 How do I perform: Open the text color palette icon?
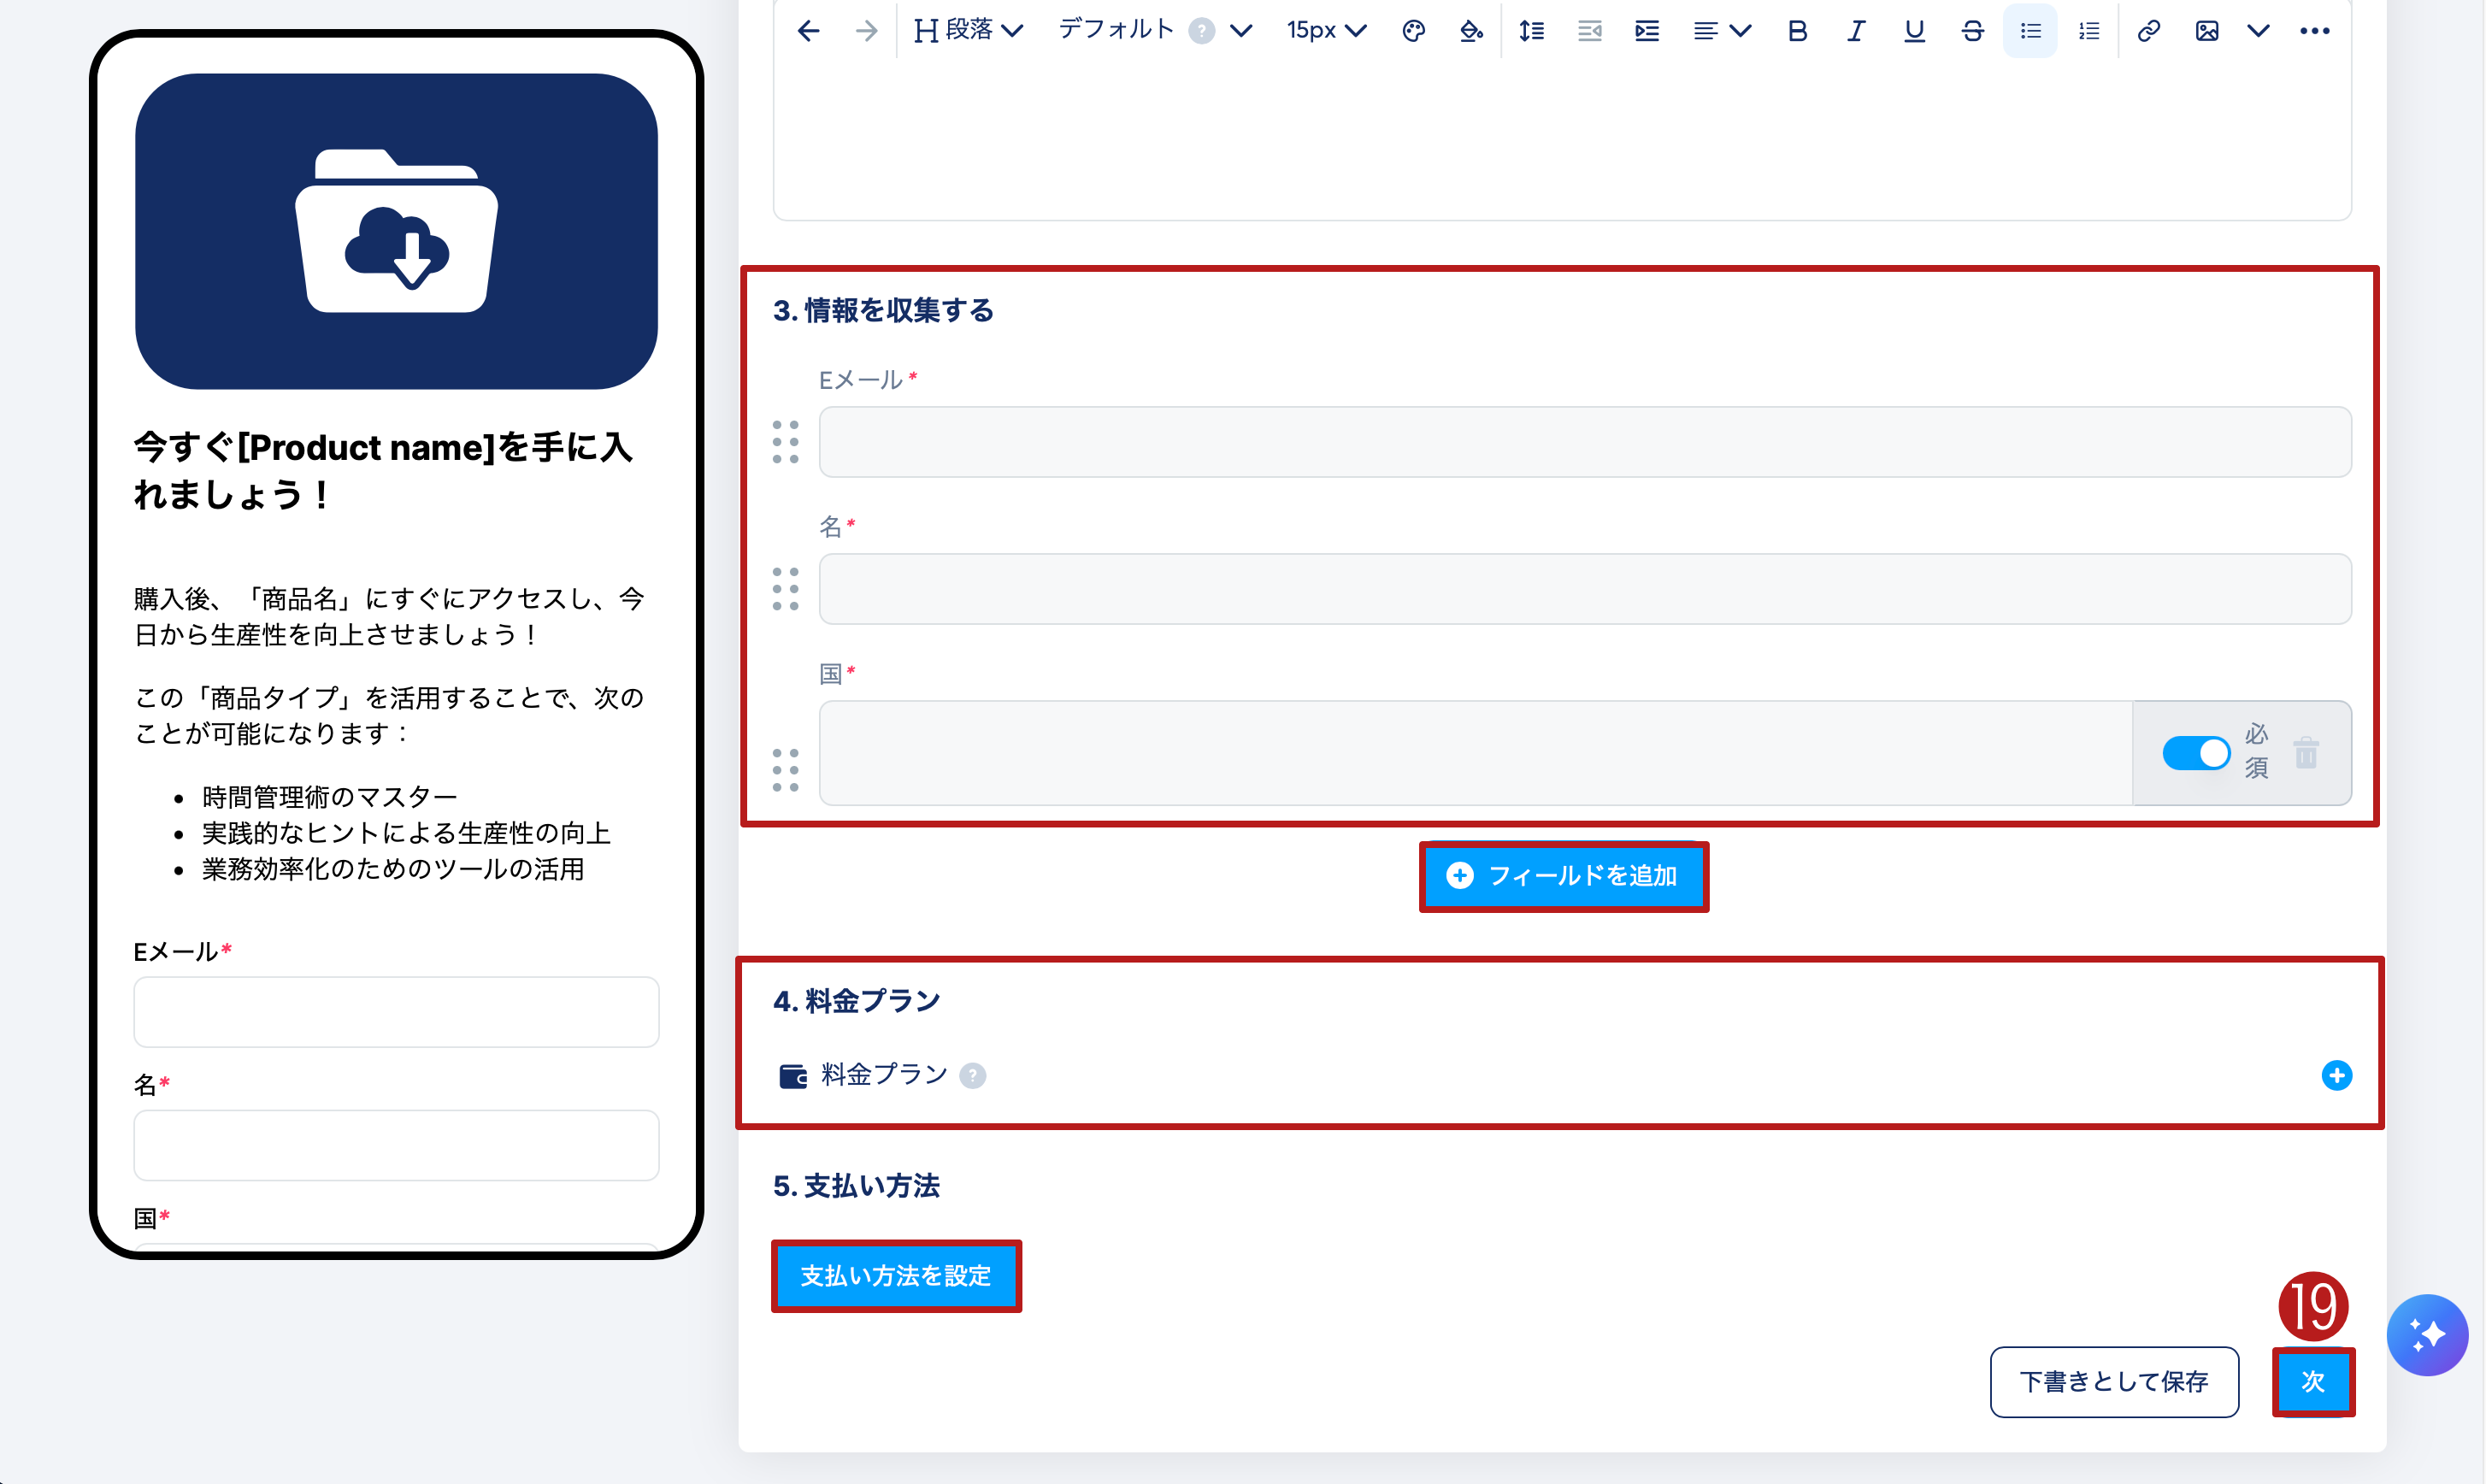coord(1413,31)
